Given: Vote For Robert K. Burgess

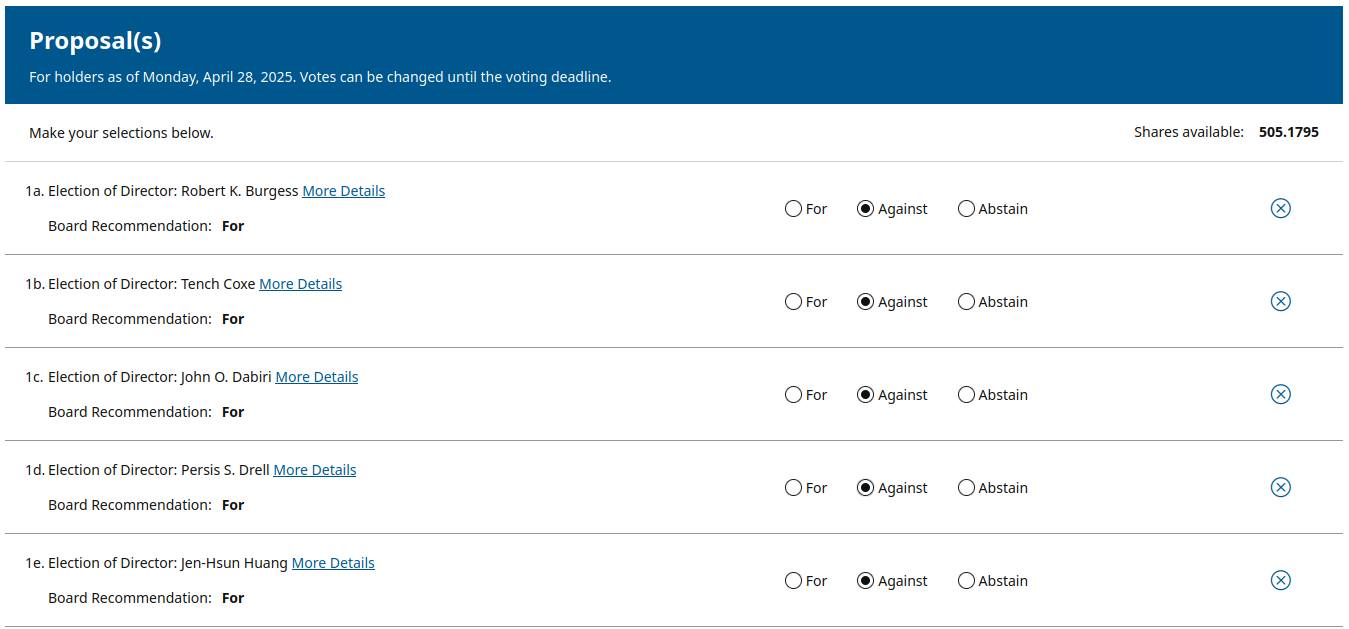Looking at the screenshot, I should click(x=794, y=209).
